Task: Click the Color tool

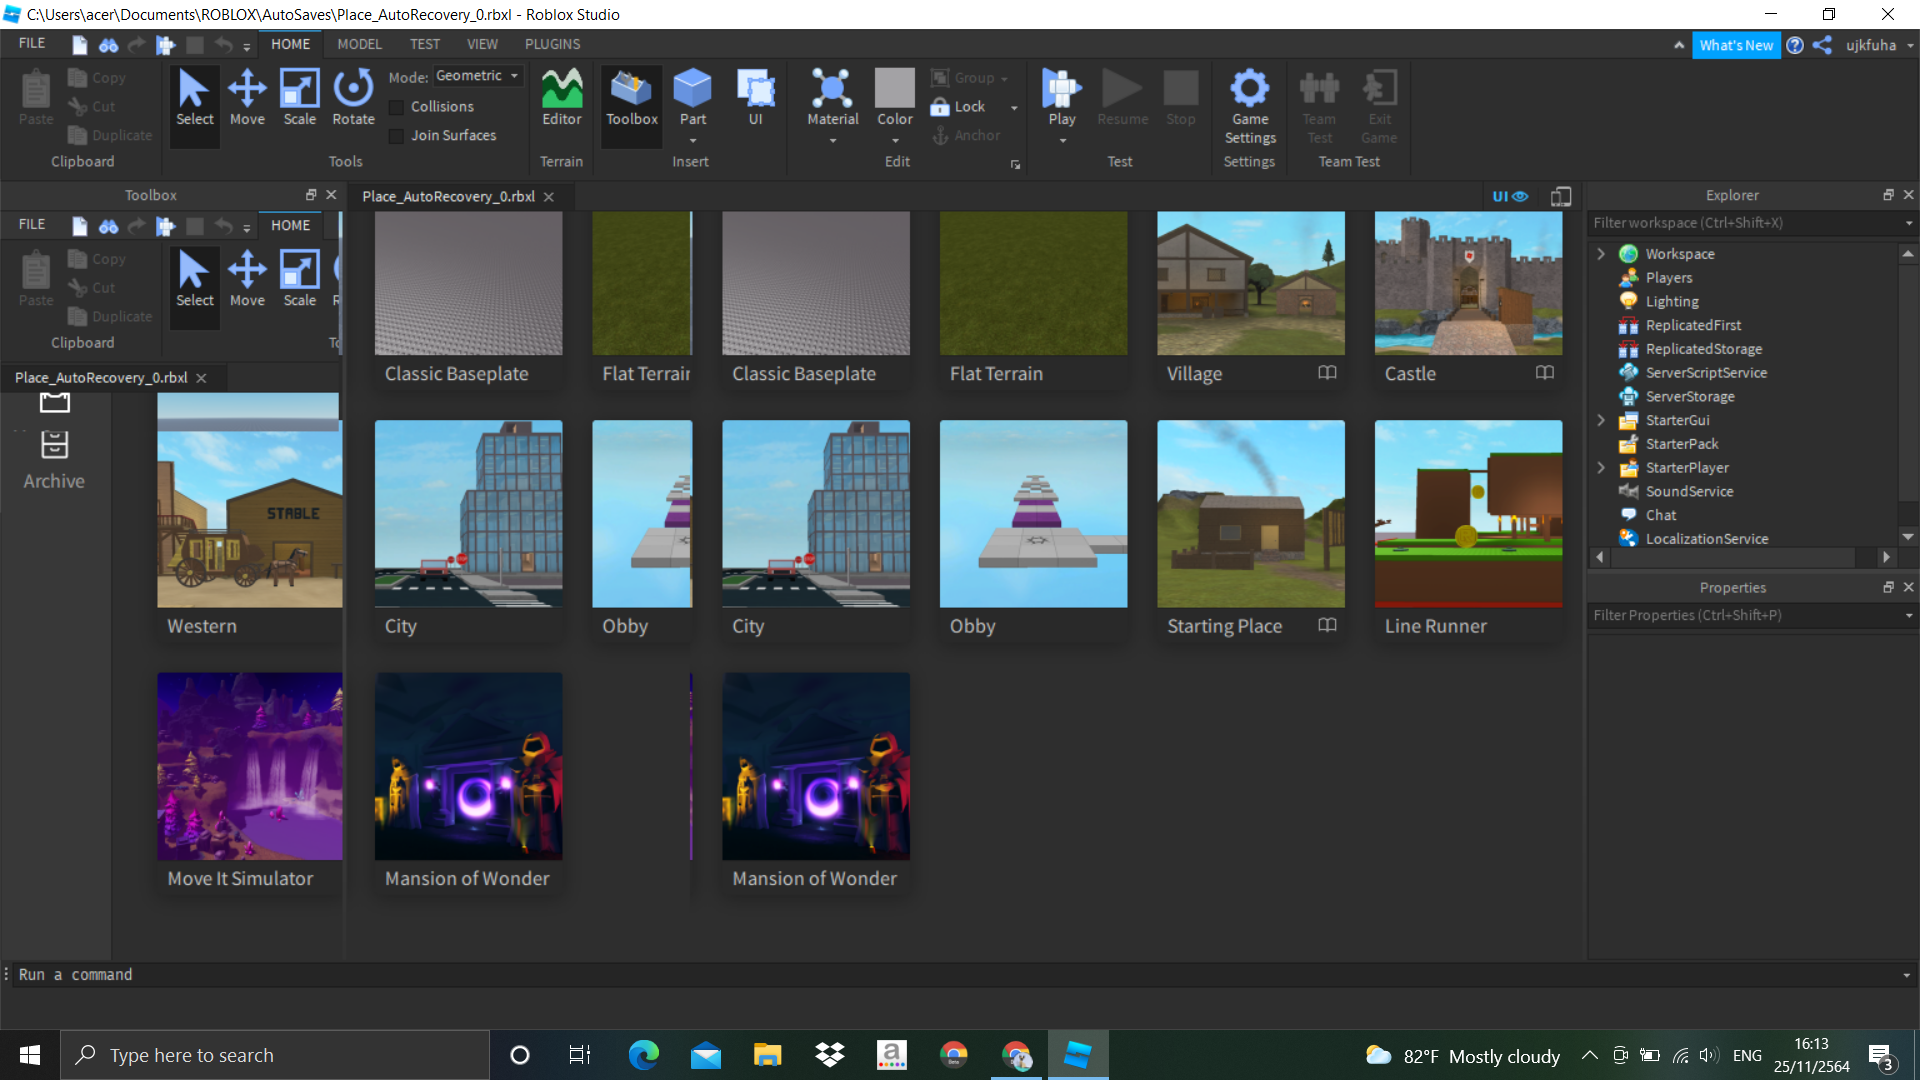Action: click(895, 98)
